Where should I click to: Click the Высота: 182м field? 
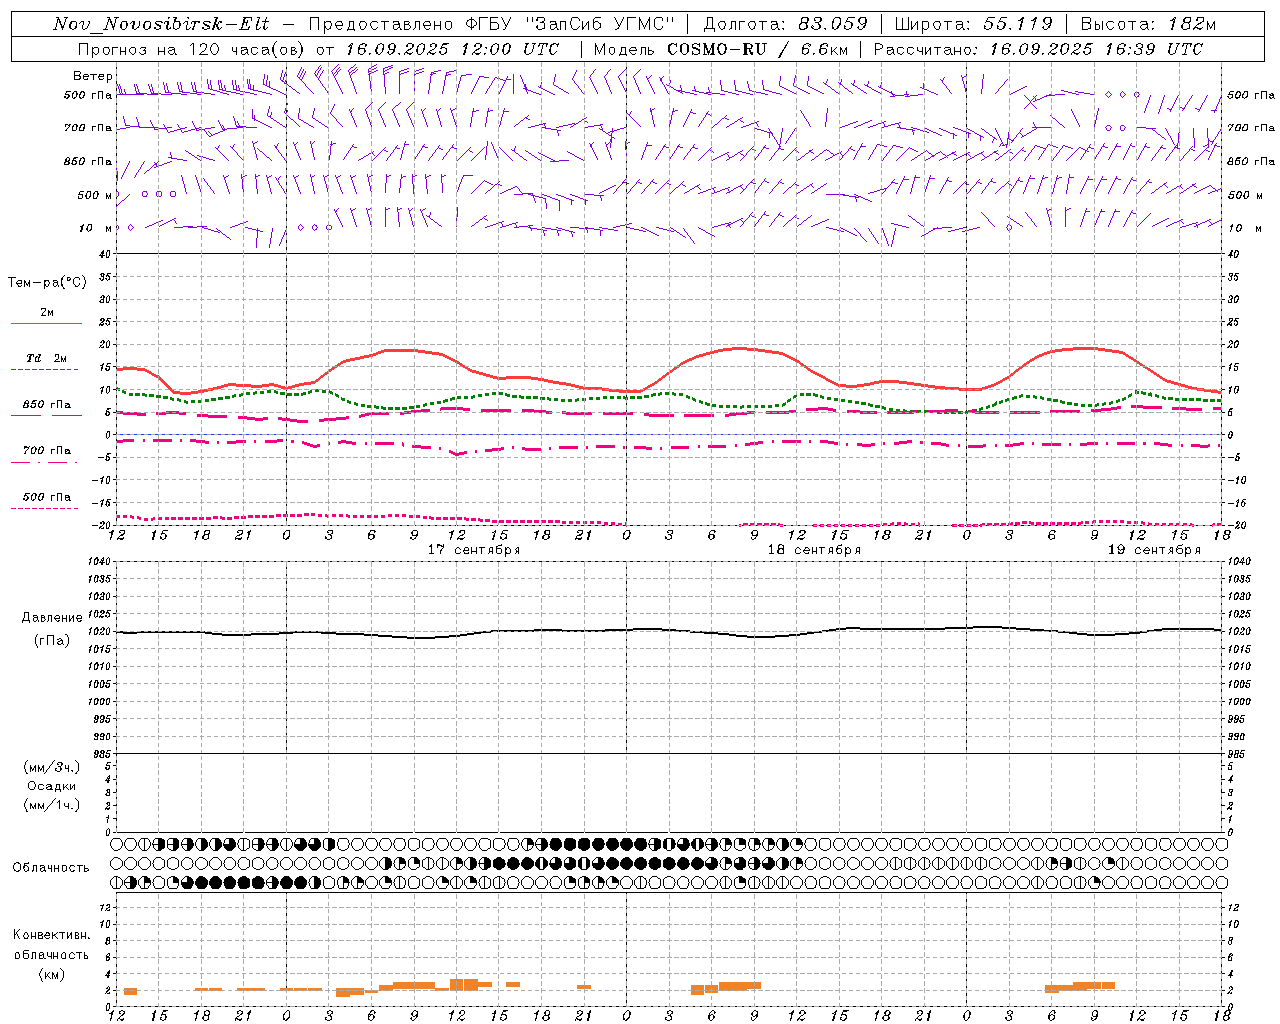[x=1148, y=25]
